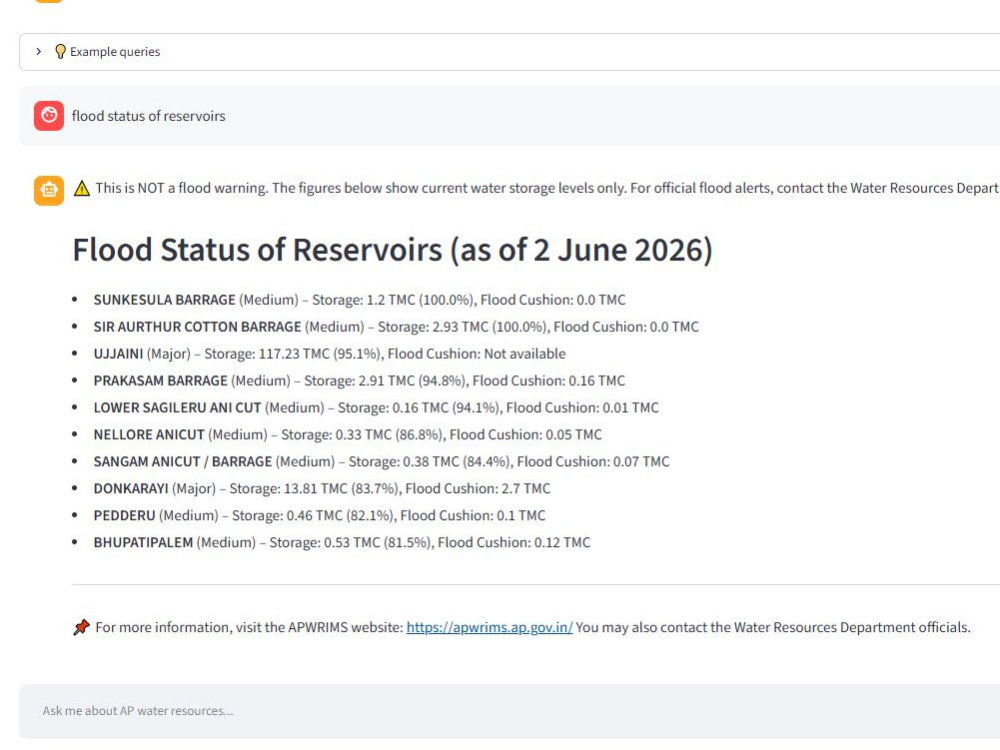Image resolution: width=1000 pixels, height=750 pixels.
Task: Select the SANGAM ANICUT / BARRAGE entry
Action: coord(381,462)
